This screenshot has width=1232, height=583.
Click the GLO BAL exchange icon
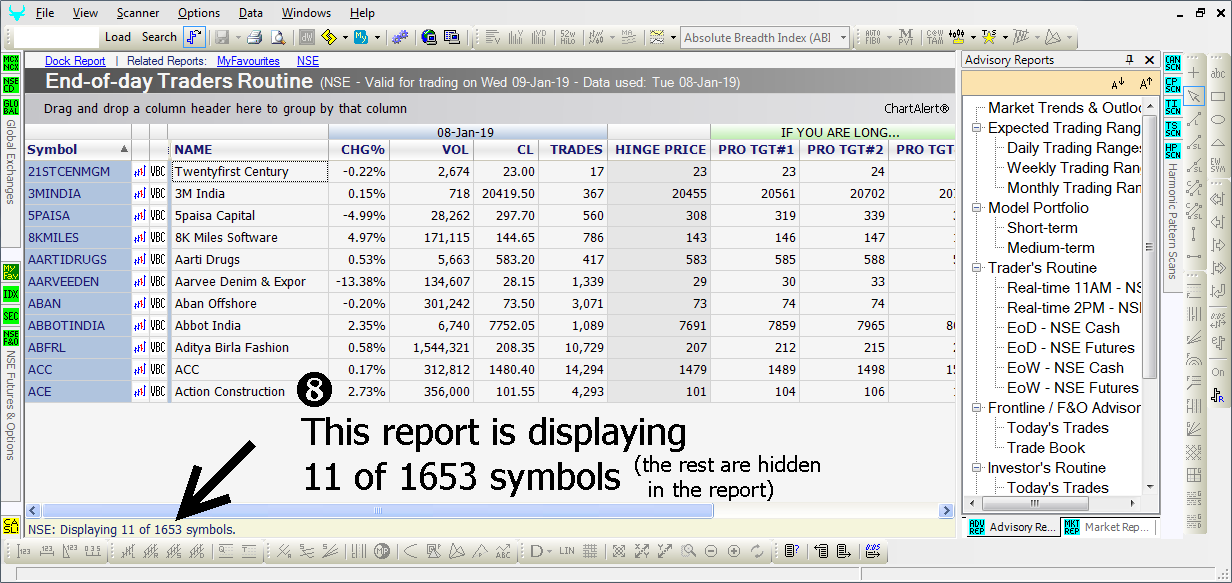pos(11,107)
